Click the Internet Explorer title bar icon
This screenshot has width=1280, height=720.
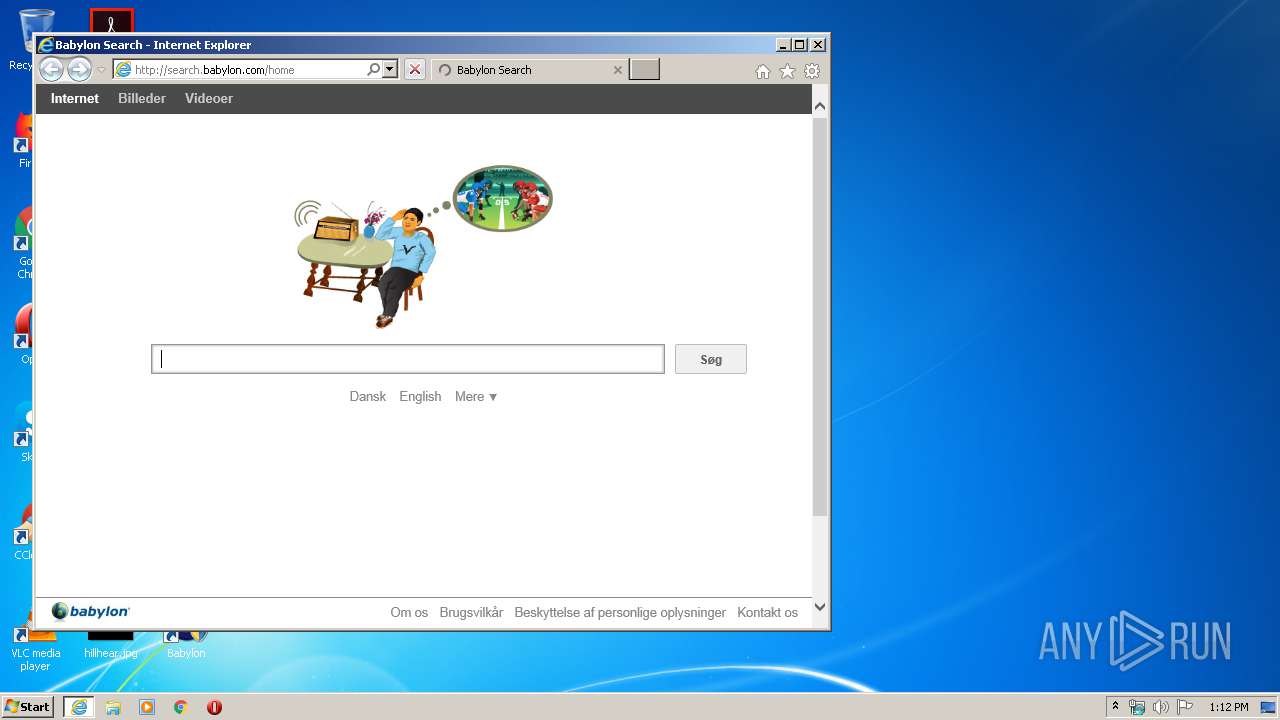(45, 45)
